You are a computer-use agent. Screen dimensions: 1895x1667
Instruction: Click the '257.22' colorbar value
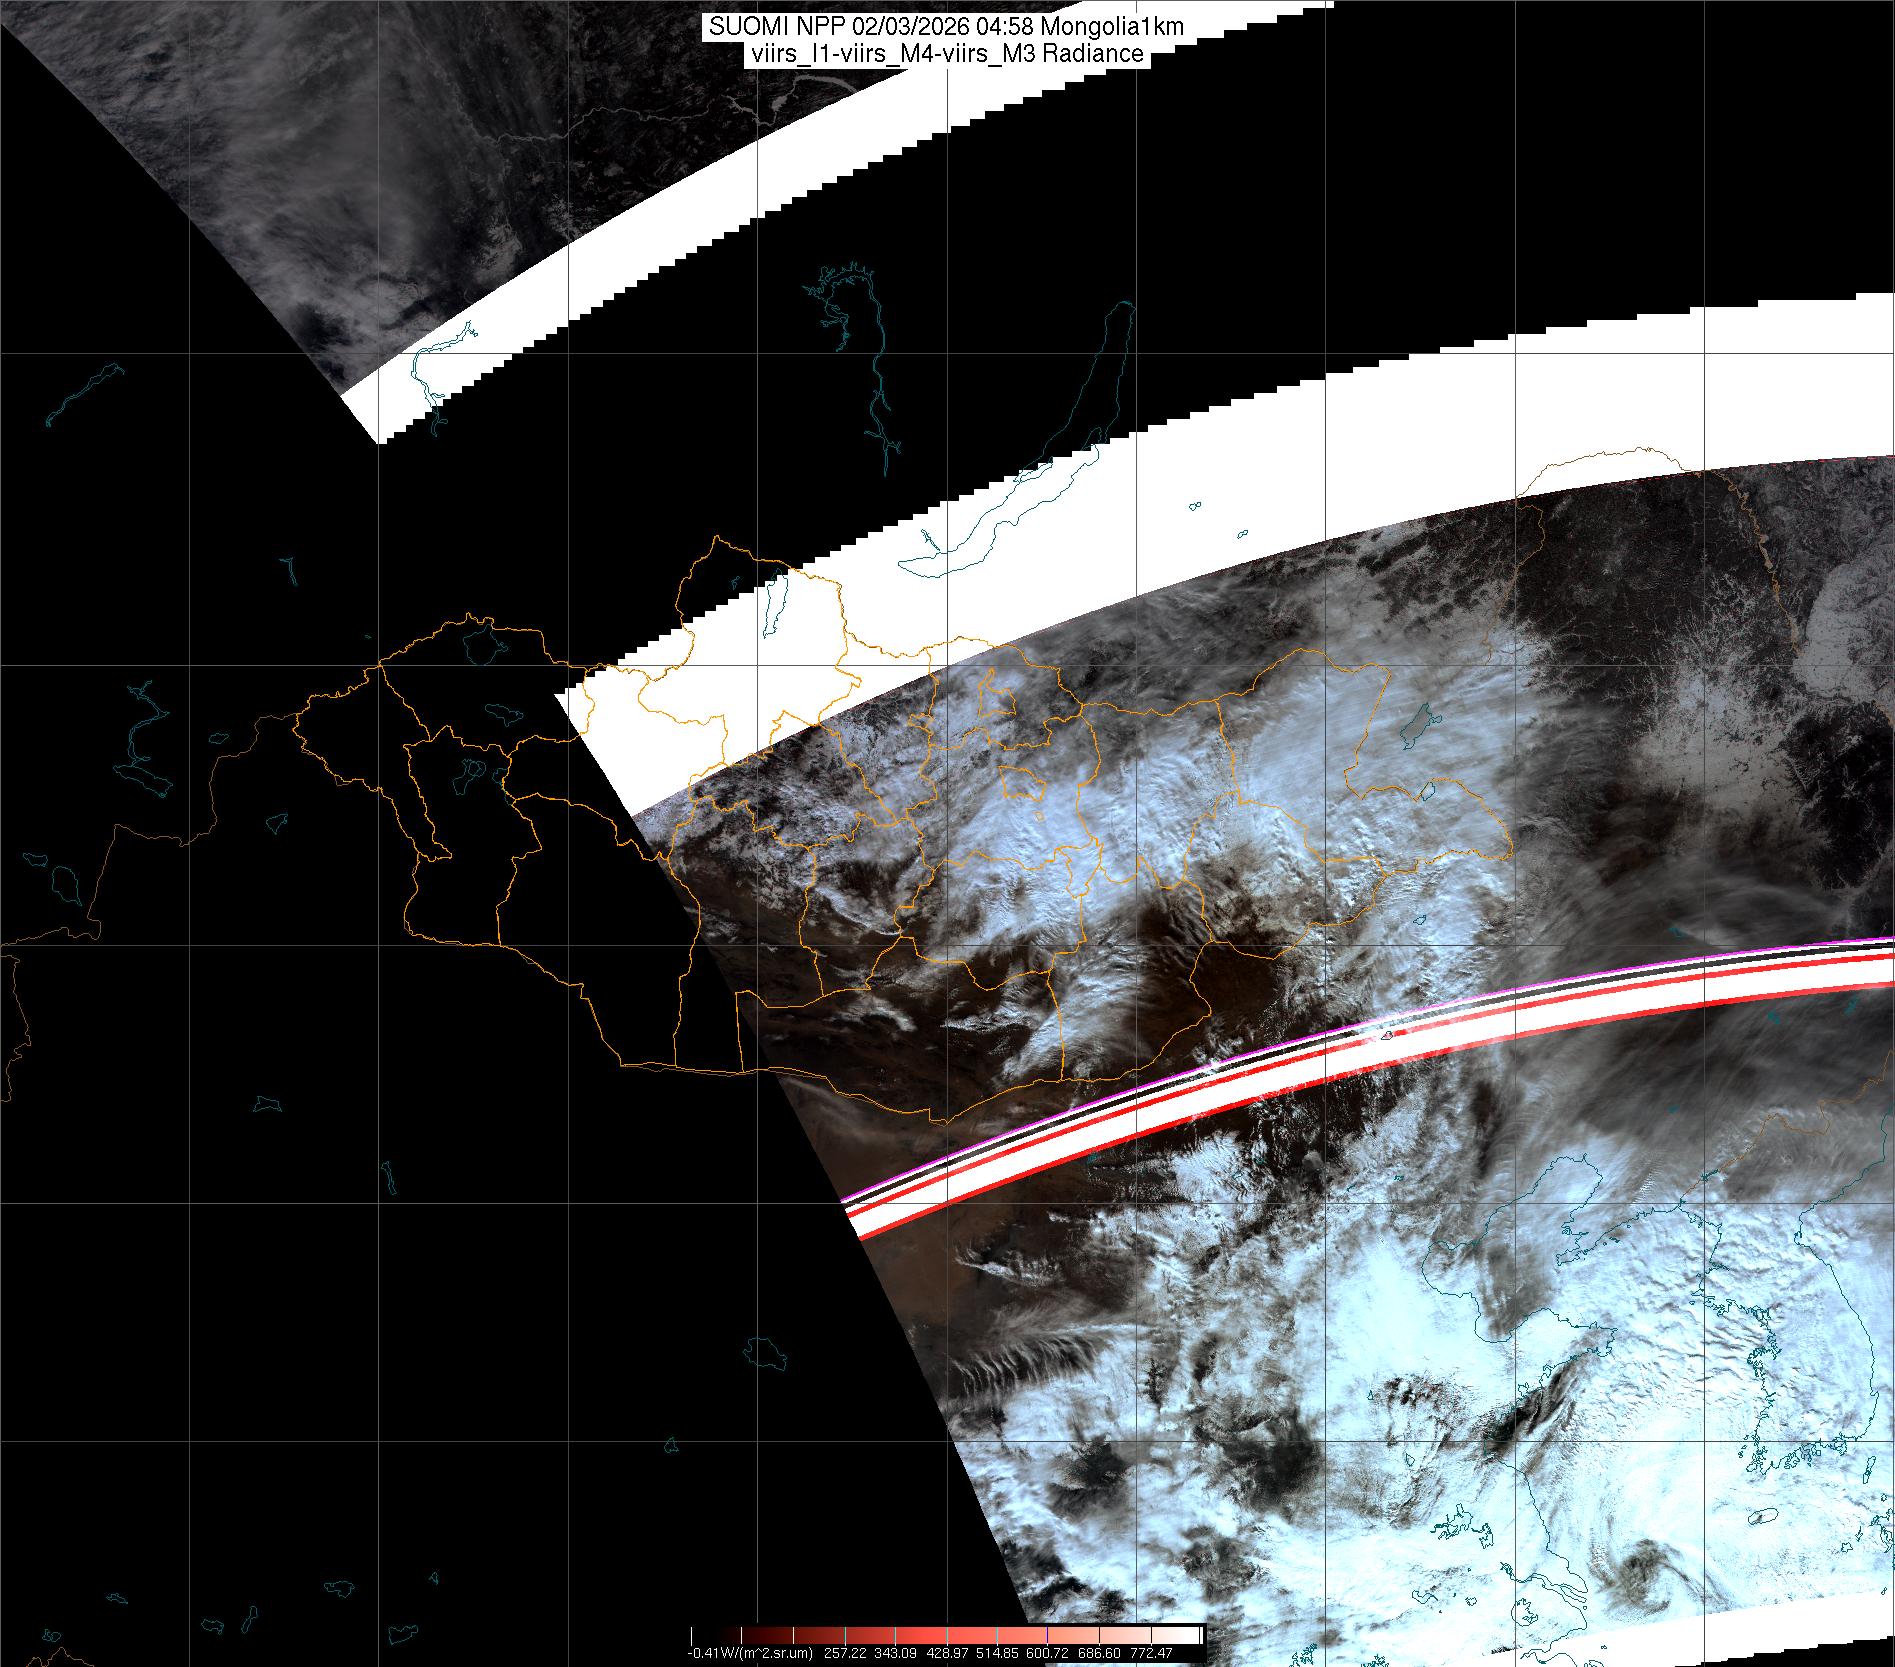[x=843, y=1653]
